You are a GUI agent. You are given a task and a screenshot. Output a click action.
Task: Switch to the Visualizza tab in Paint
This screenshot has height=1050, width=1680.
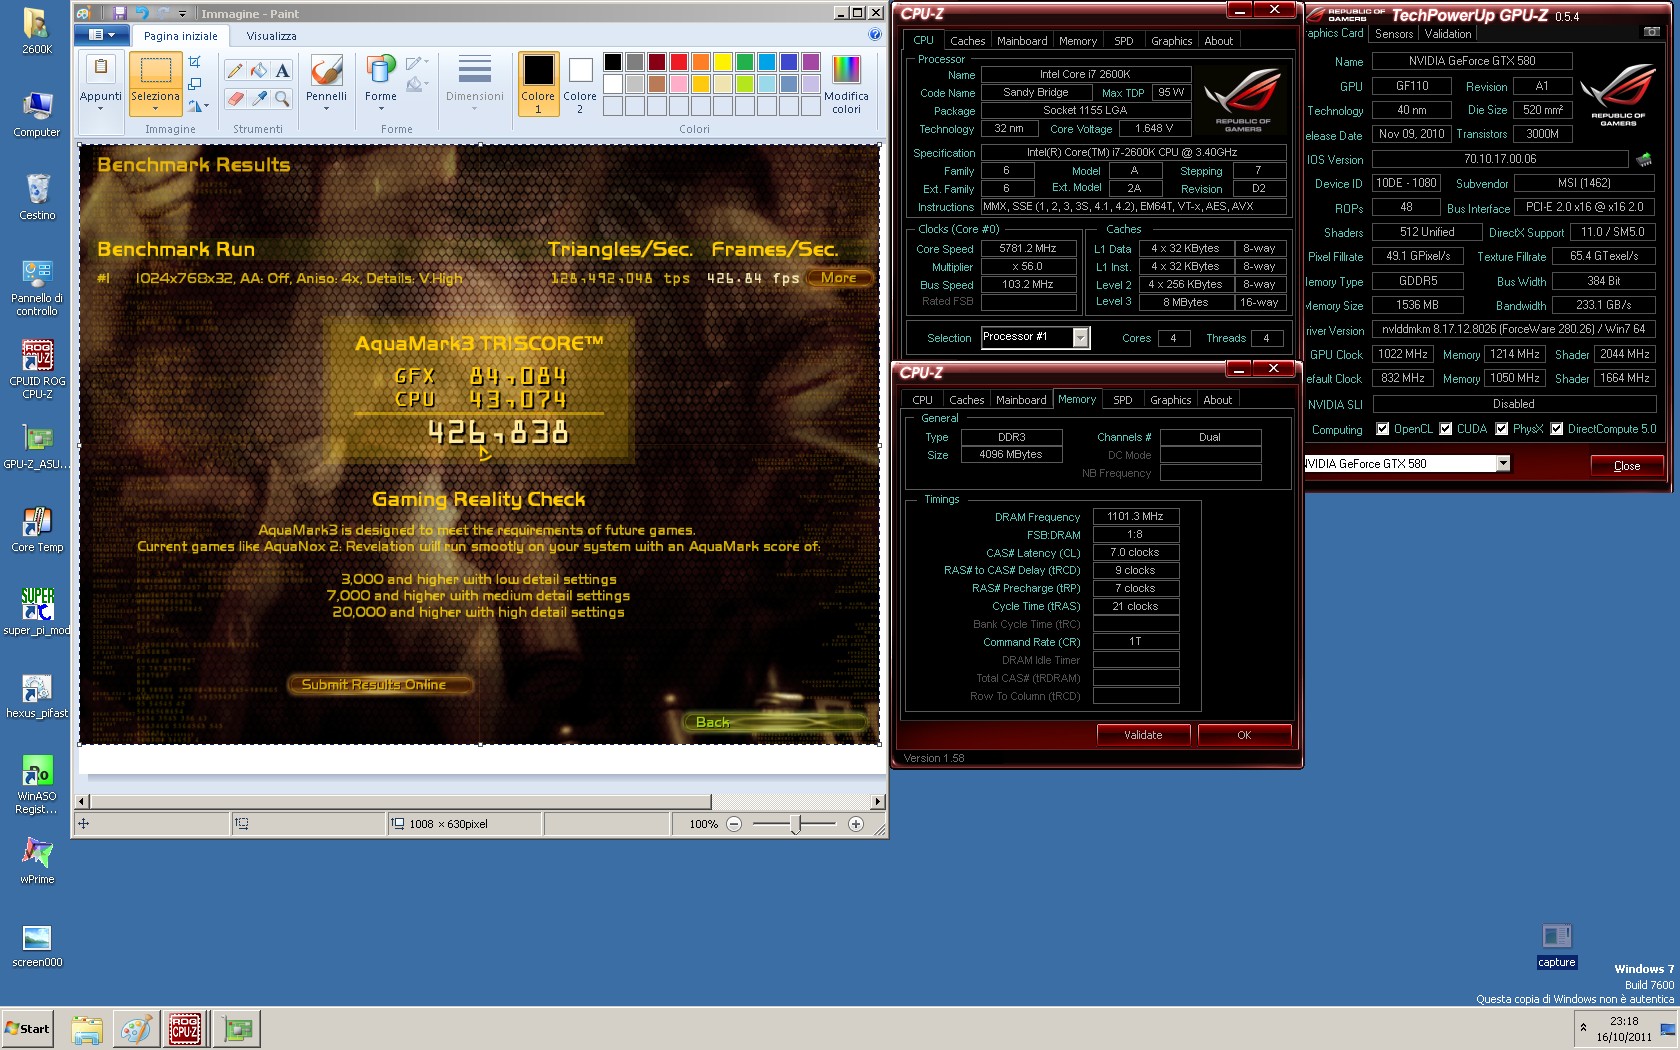pyautogui.click(x=271, y=36)
